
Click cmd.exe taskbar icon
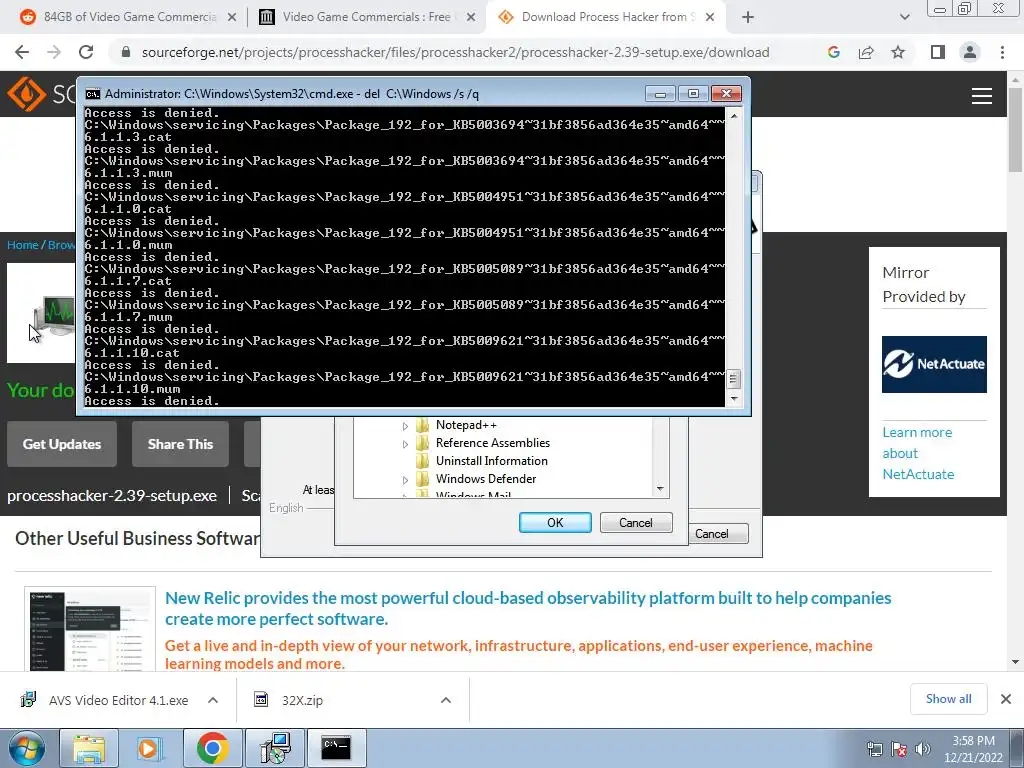(x=336, y=748)
